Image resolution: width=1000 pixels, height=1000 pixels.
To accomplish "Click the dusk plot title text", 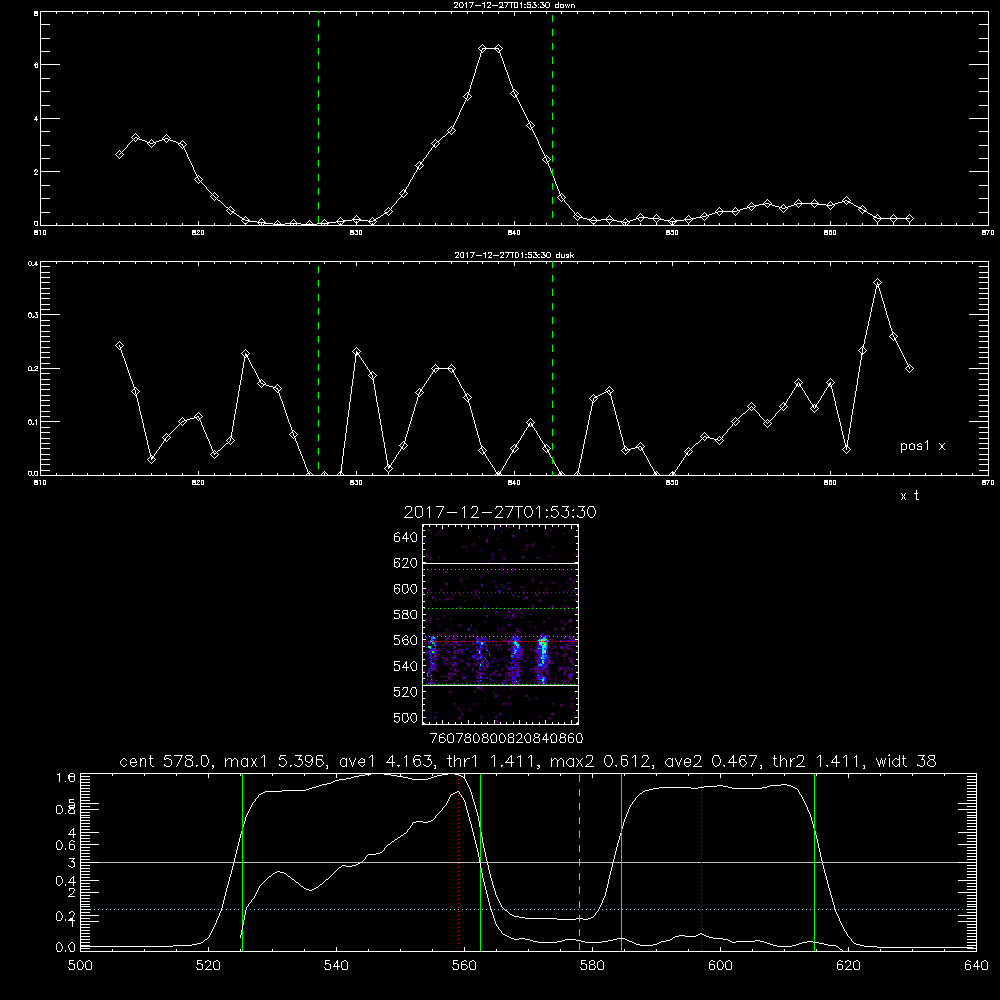I will click(x=514, y=255).
